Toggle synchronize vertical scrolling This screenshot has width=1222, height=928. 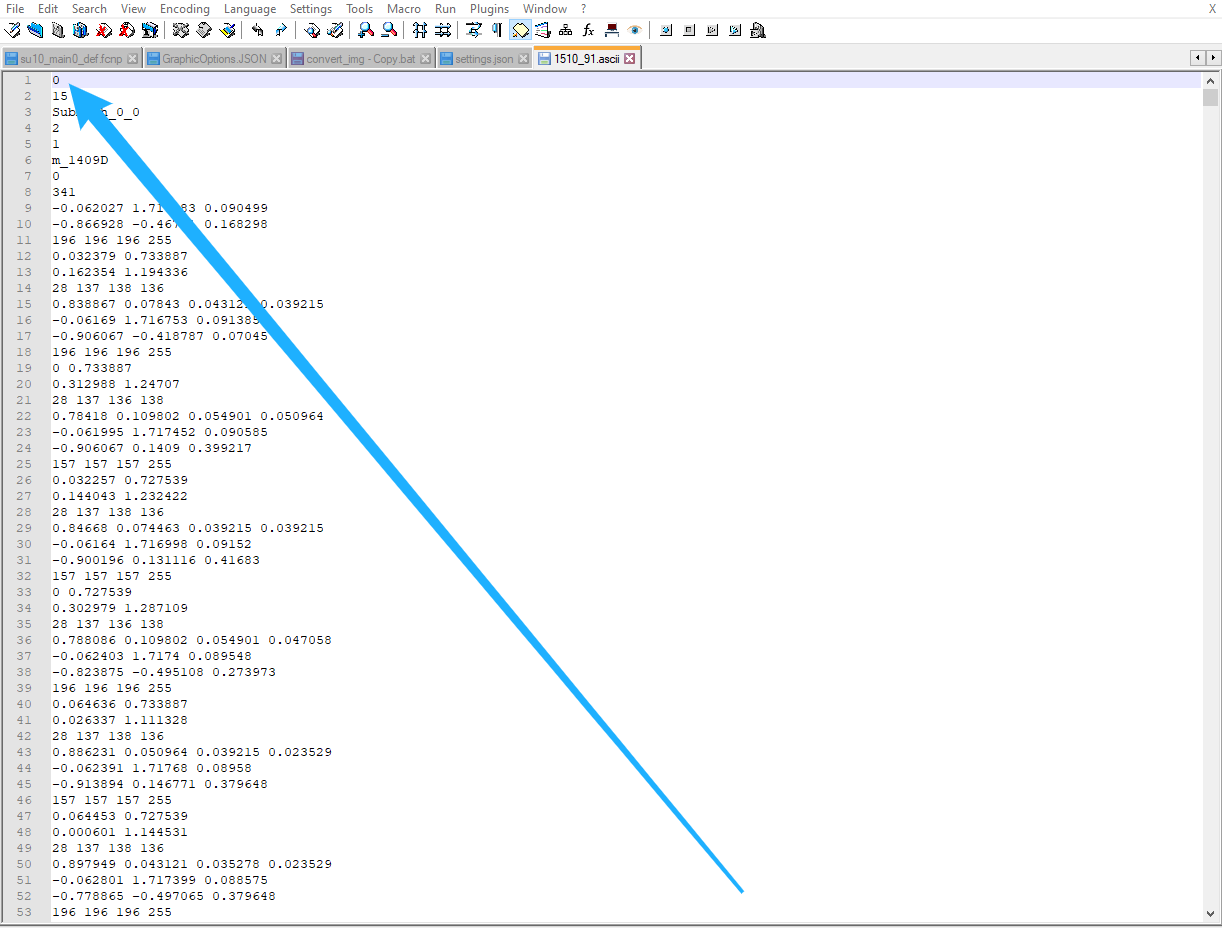[420, 30]
